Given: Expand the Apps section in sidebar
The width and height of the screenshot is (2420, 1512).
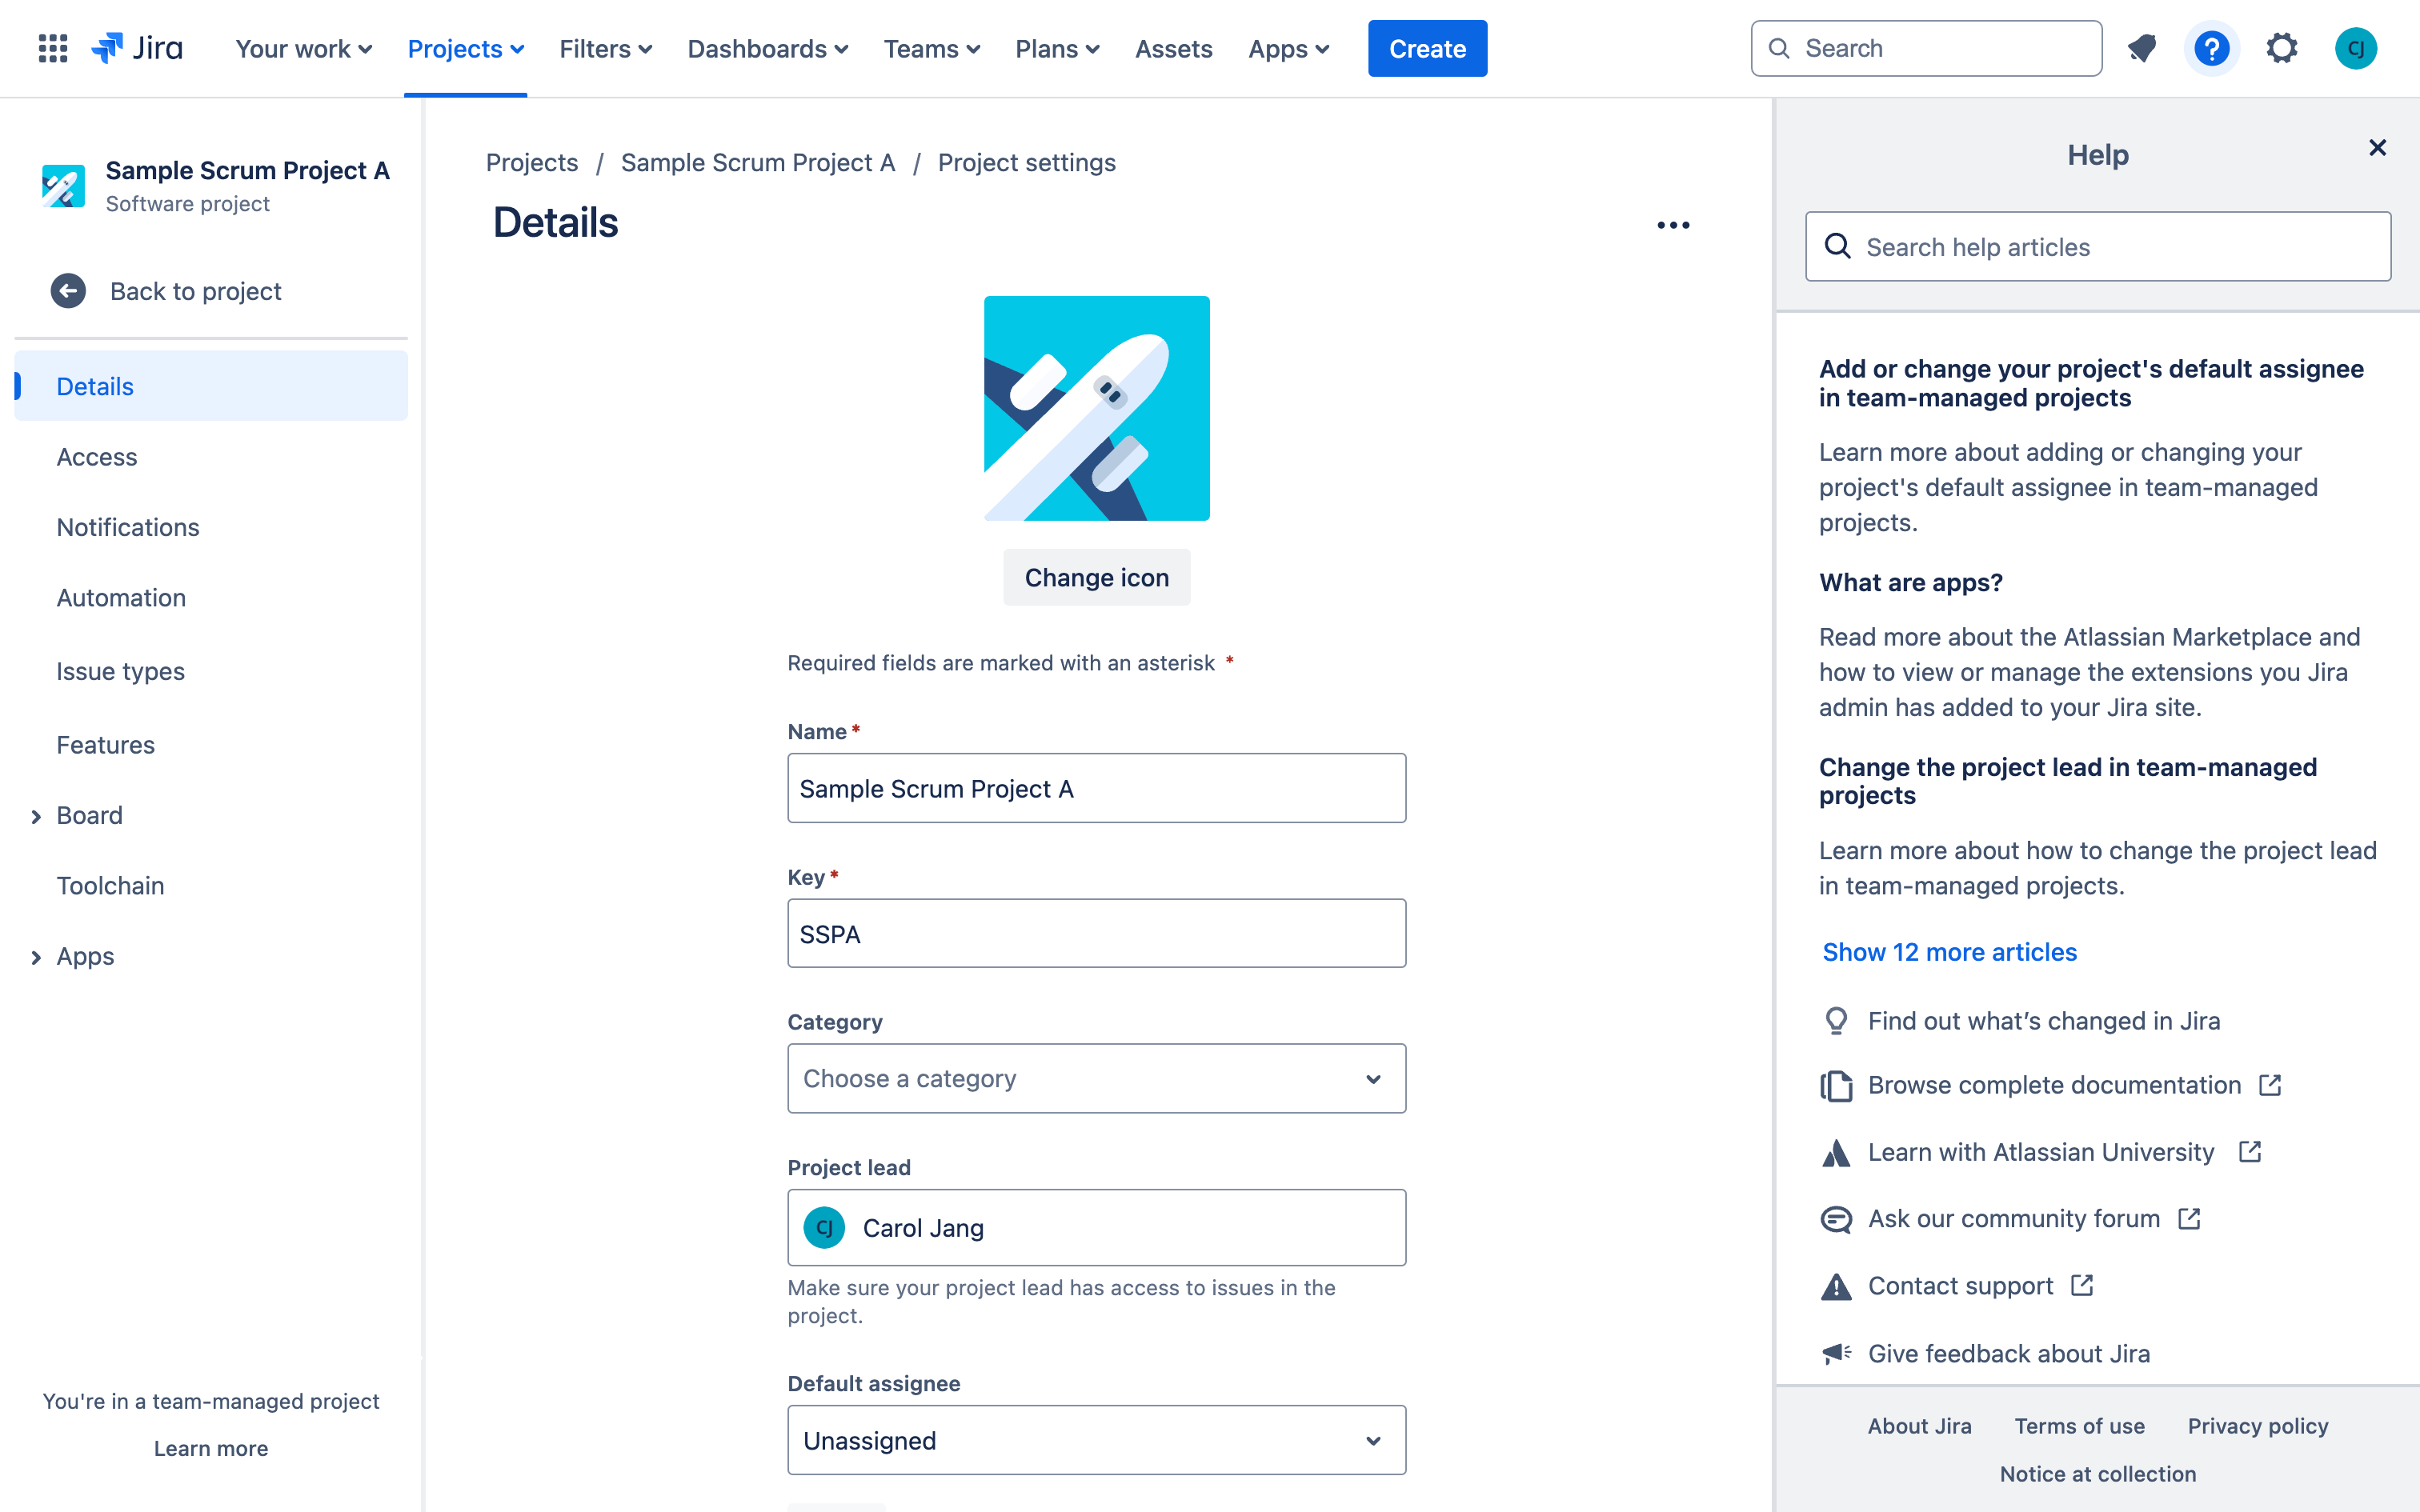Looking at the screenshot, I should coord(35,954).
